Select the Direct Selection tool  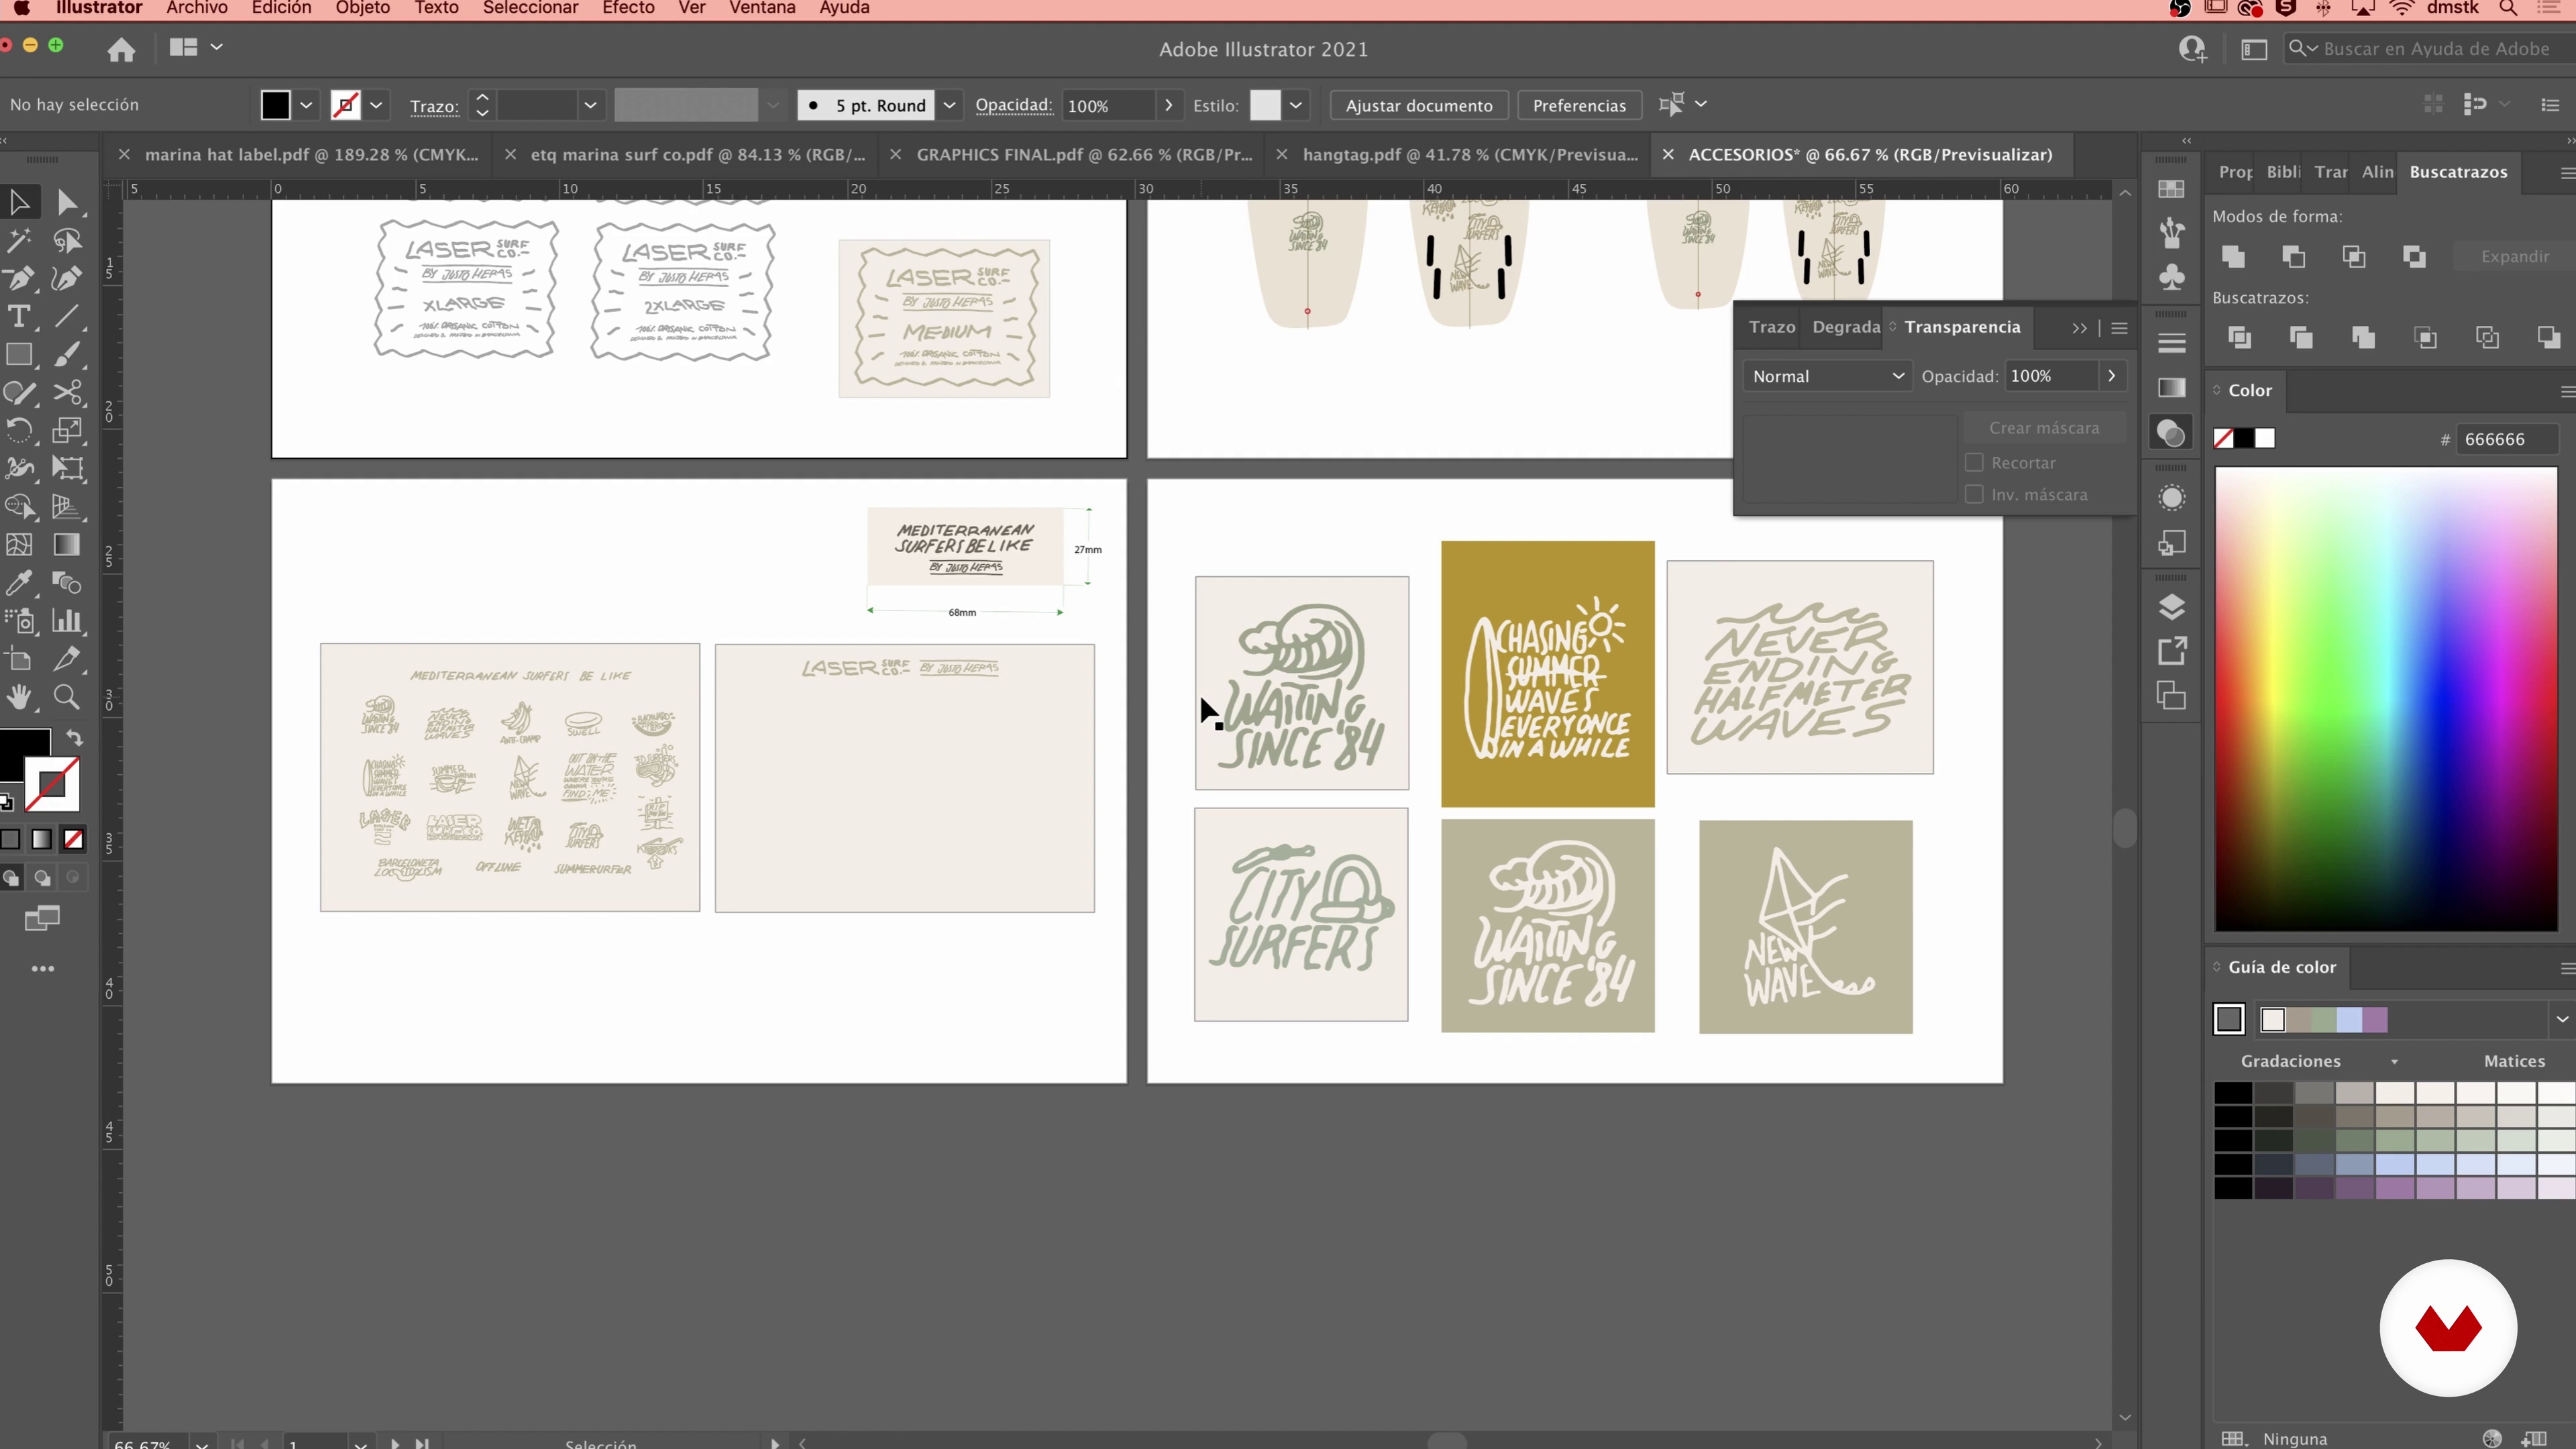point(67,203)
